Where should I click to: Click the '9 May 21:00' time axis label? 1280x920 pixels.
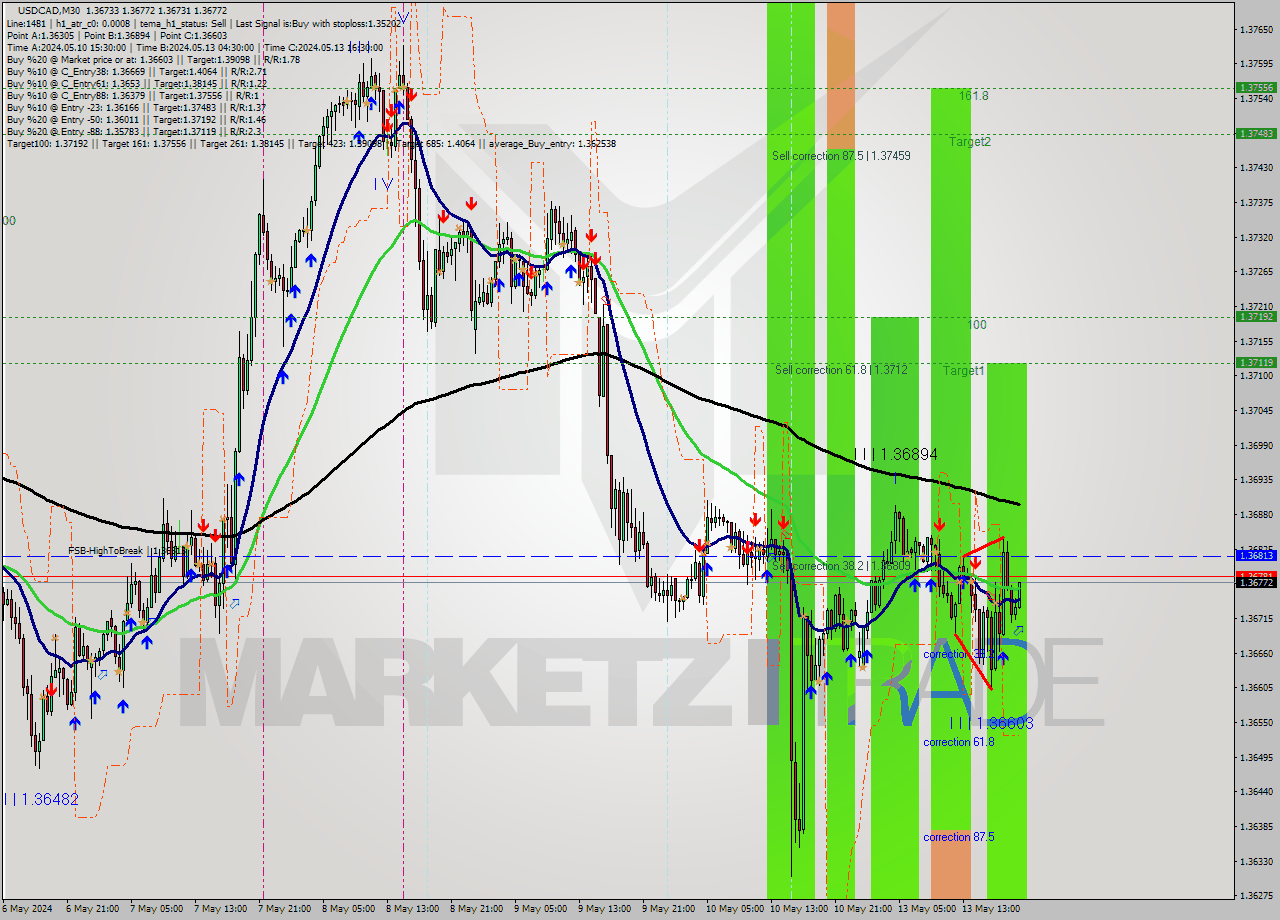point(670,909)
